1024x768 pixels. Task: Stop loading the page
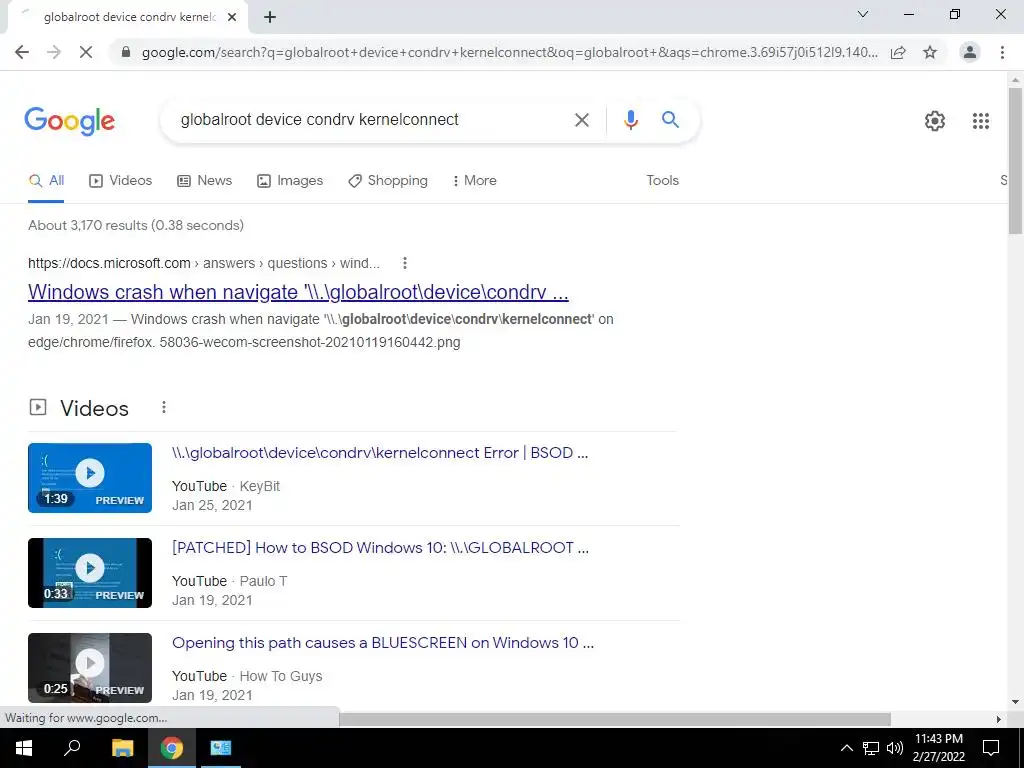86,52
